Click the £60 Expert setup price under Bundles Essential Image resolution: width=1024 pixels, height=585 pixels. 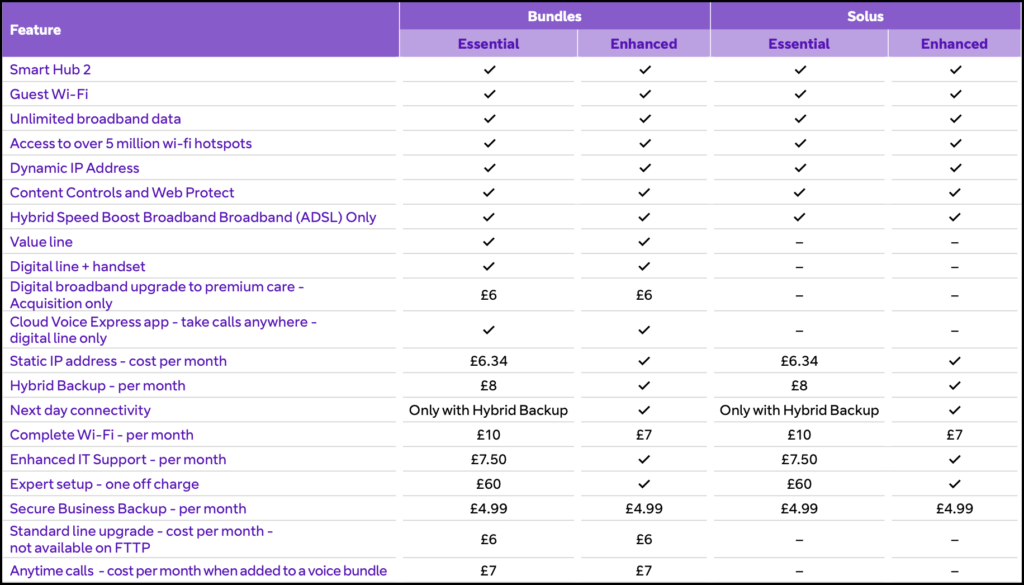click(489, 484)
